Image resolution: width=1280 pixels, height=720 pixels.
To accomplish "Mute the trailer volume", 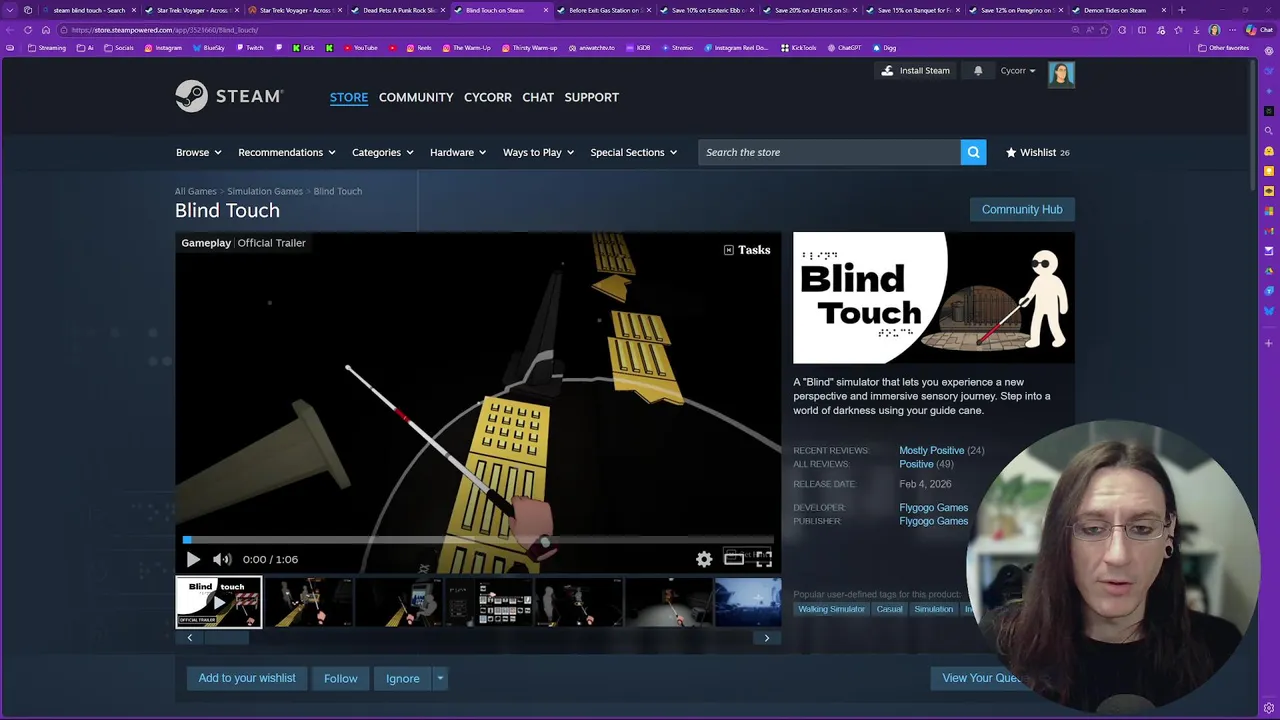I will (x=222, y=560).
